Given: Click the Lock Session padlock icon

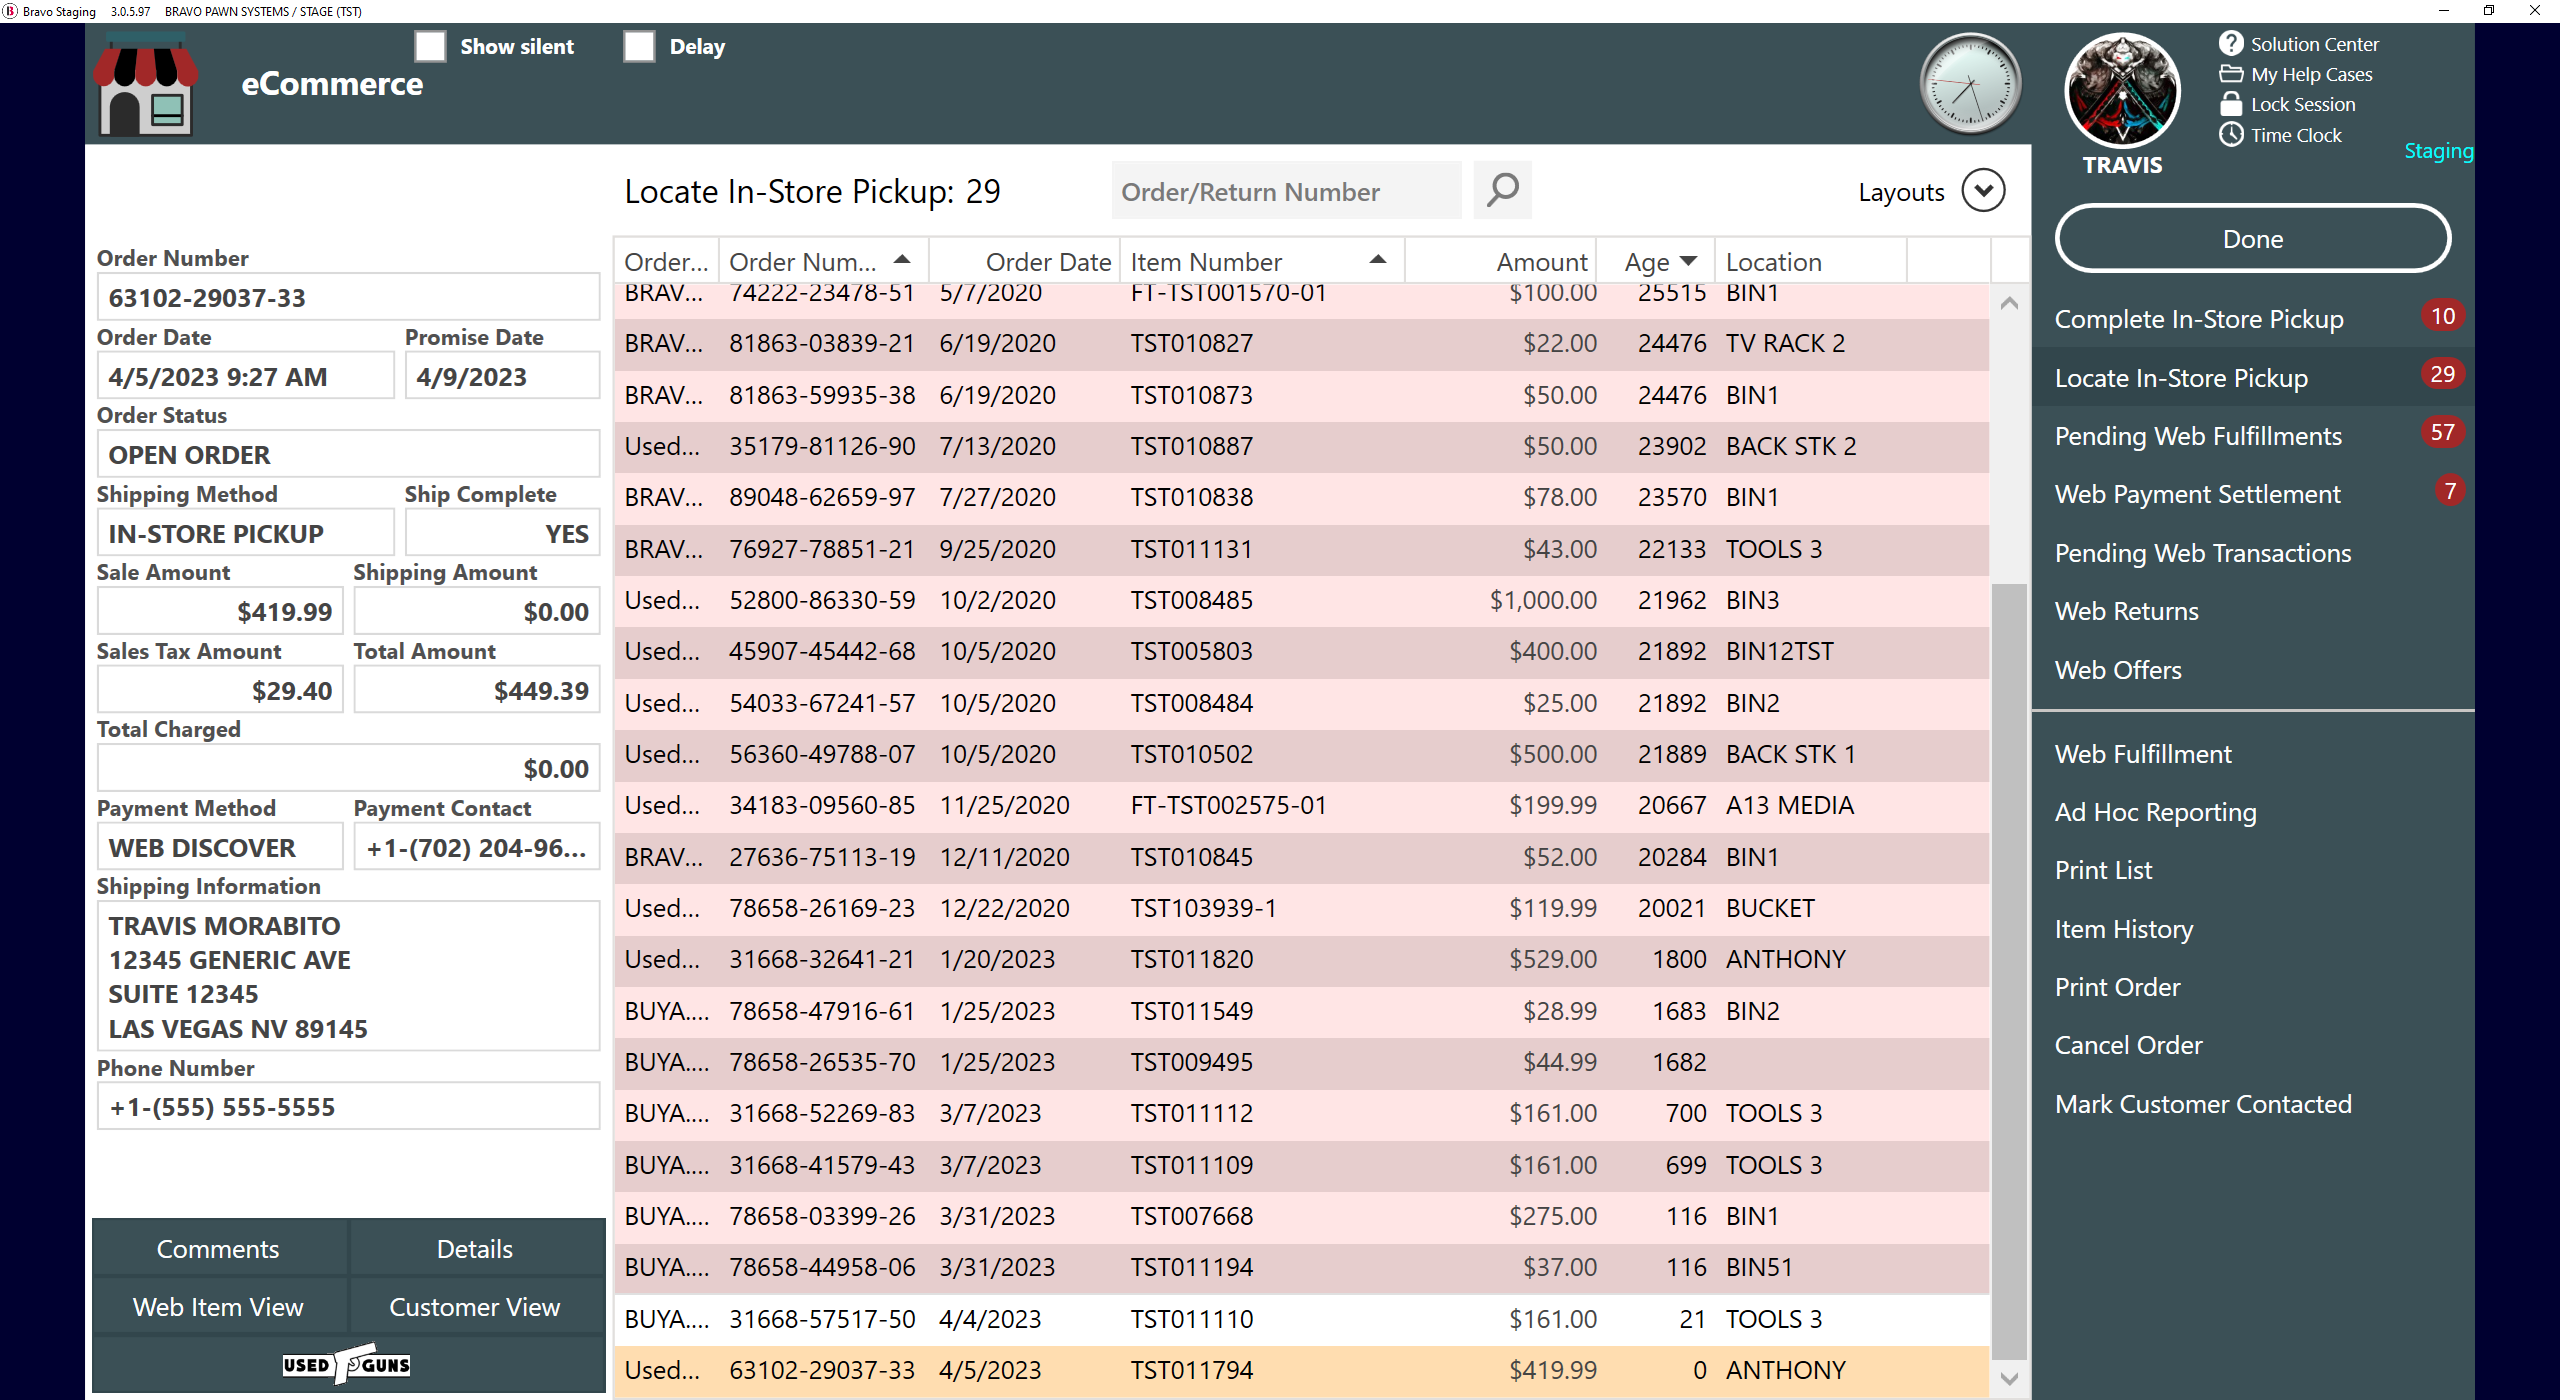Looking at the screenshot, I should click(x=2230, y=104).
